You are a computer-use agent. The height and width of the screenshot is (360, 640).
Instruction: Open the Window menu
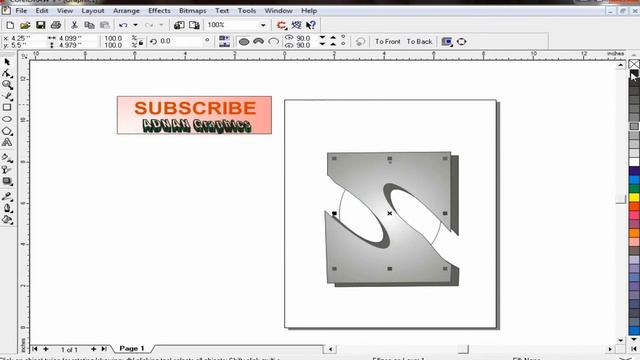click(278, 11)
